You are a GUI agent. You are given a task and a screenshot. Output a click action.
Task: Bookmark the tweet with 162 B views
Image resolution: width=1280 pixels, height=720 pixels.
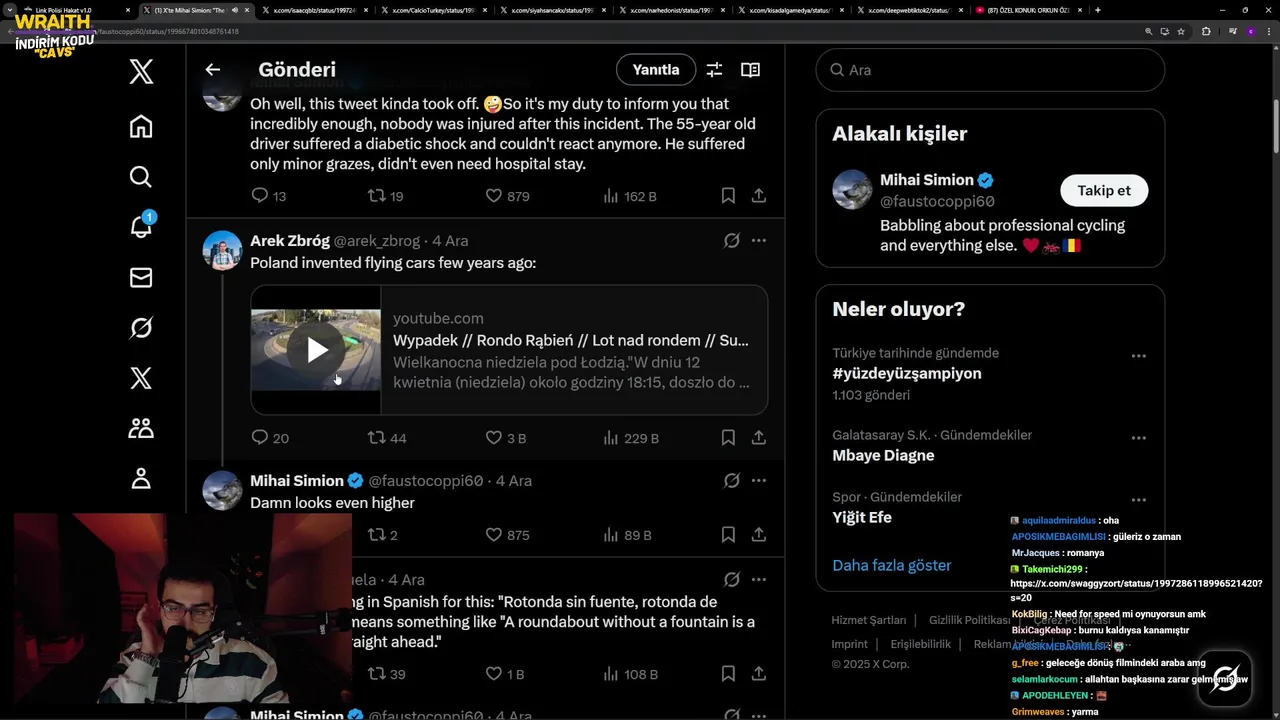coord(728,196)
